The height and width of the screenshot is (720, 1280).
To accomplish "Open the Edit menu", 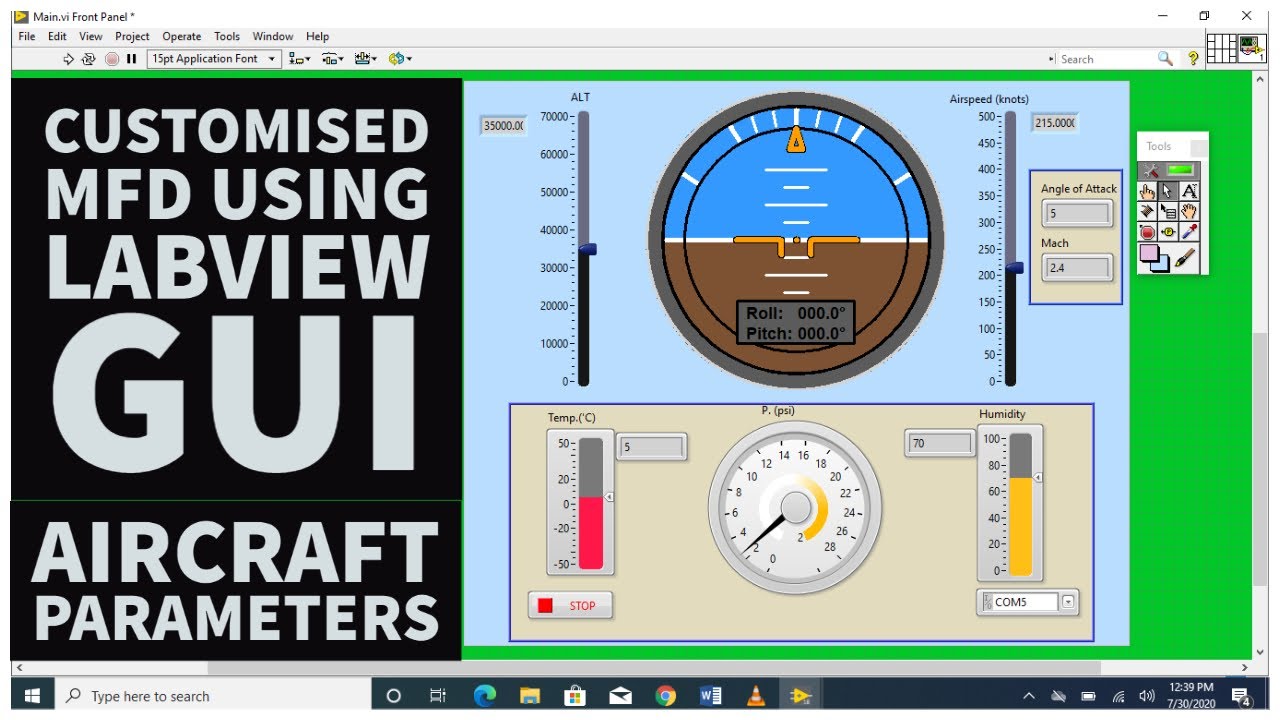I will (x=57, y=36).
